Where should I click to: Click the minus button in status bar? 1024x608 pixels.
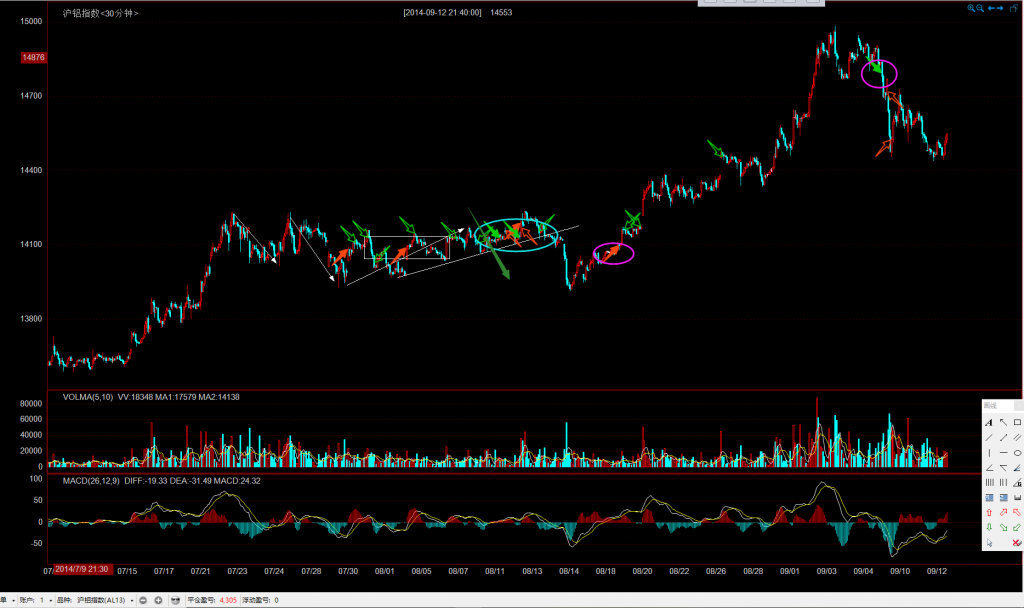(143, 600)
